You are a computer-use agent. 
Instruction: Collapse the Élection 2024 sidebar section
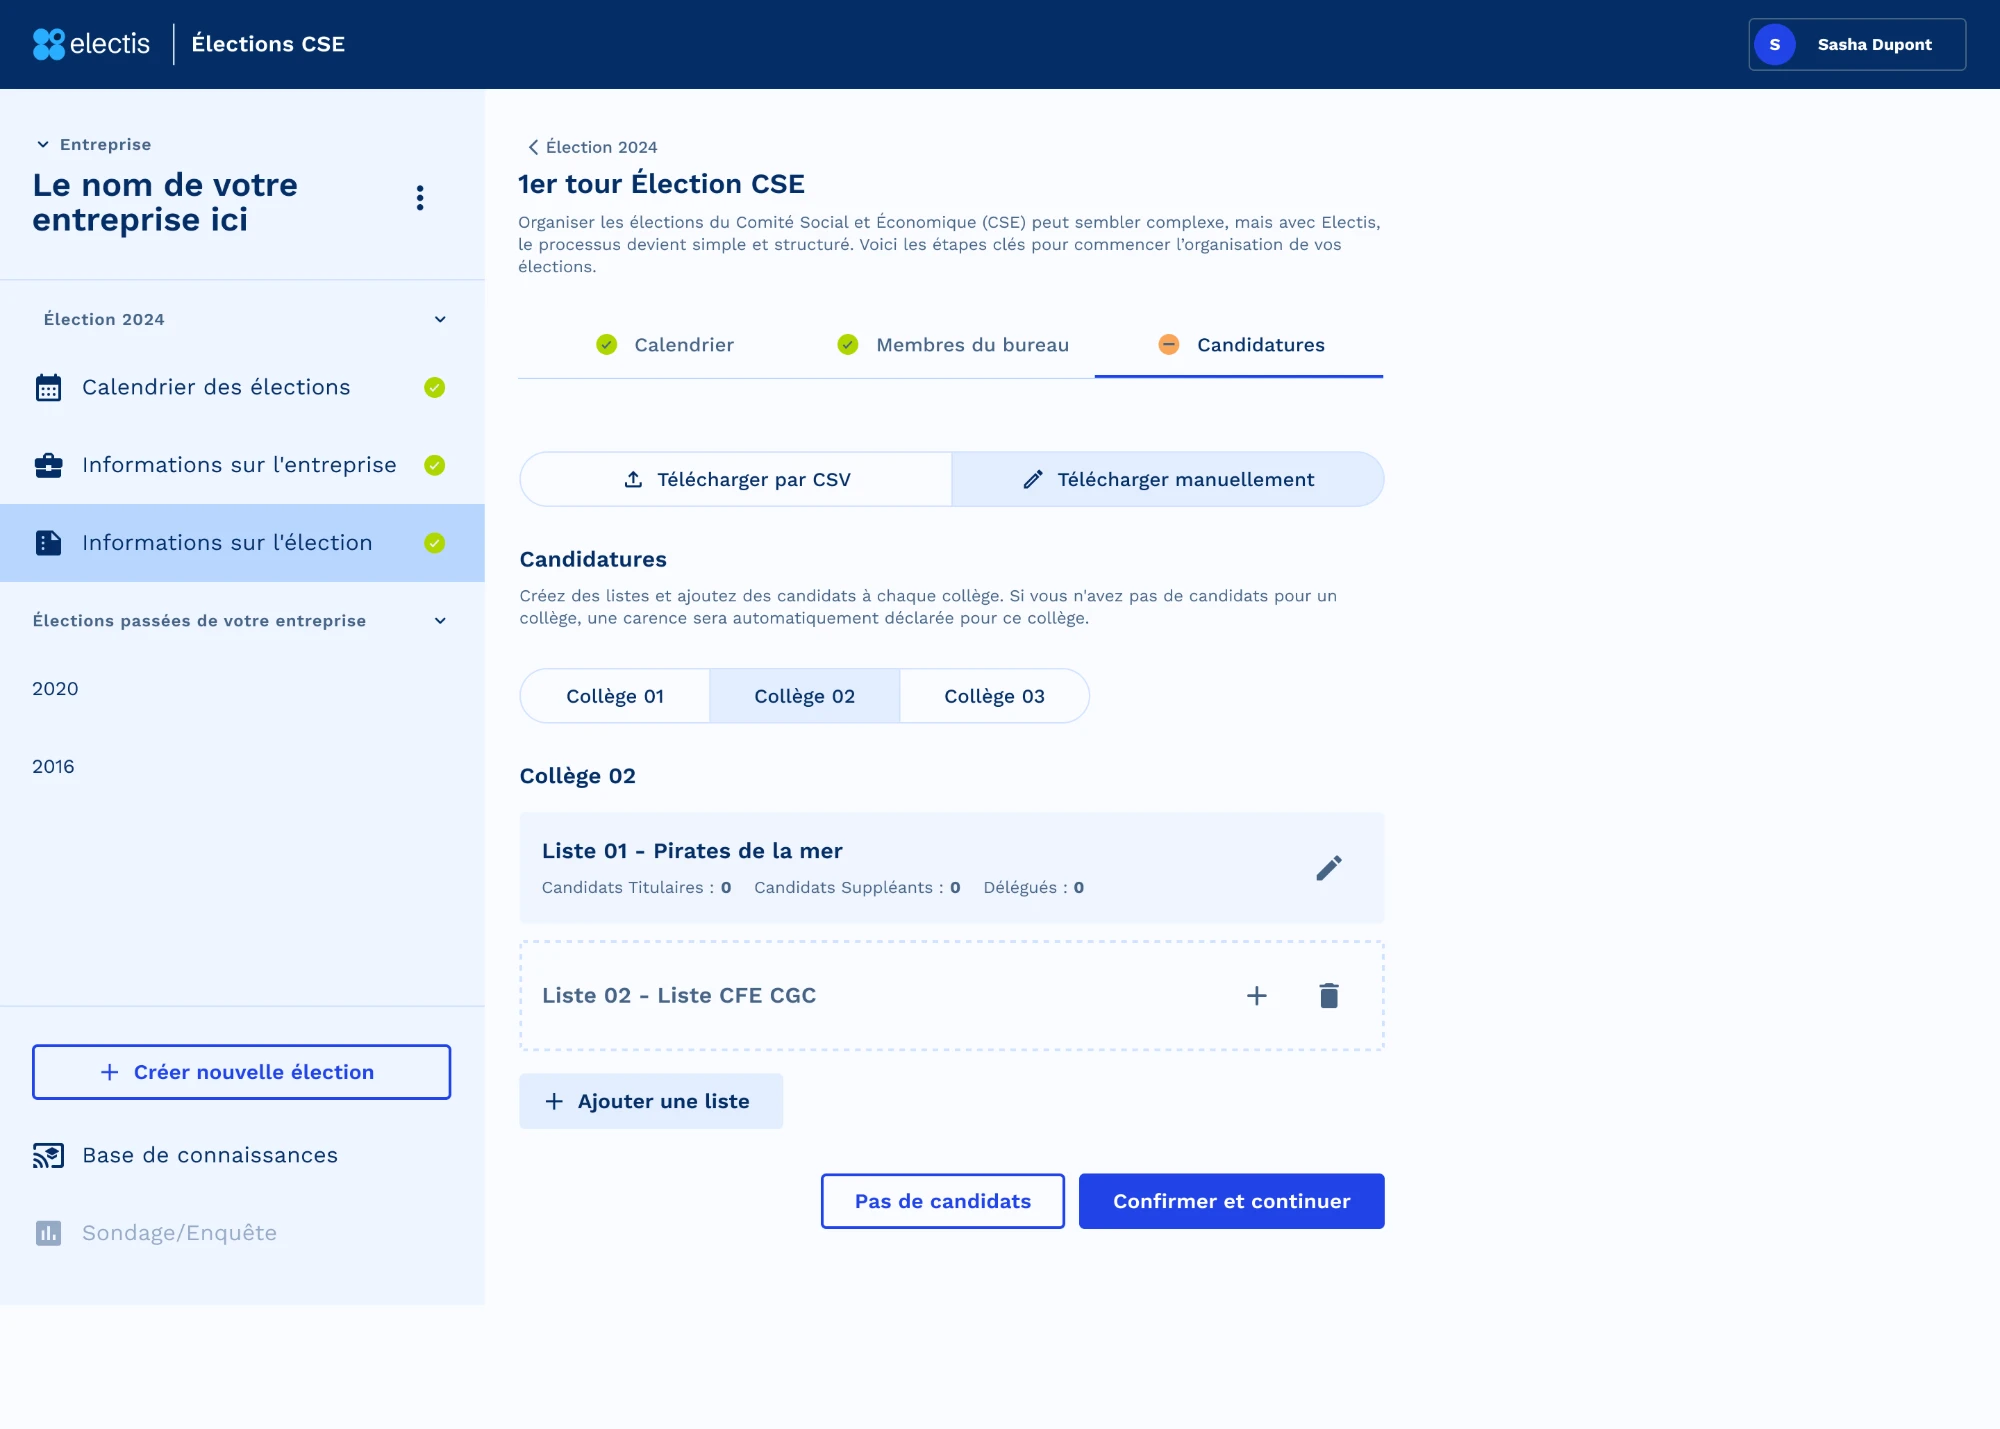(440, 320)
